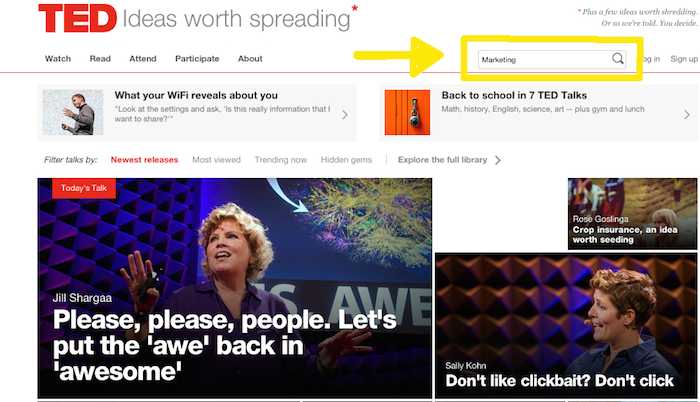
Task: Open the orange locker thumbnail
Action: (x=407, y=113)
